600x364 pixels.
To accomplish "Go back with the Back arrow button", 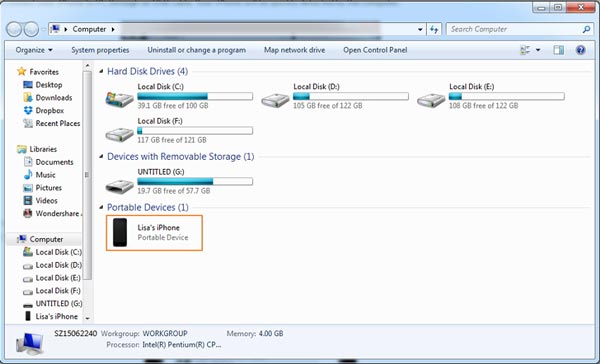I will click(14, 29).
